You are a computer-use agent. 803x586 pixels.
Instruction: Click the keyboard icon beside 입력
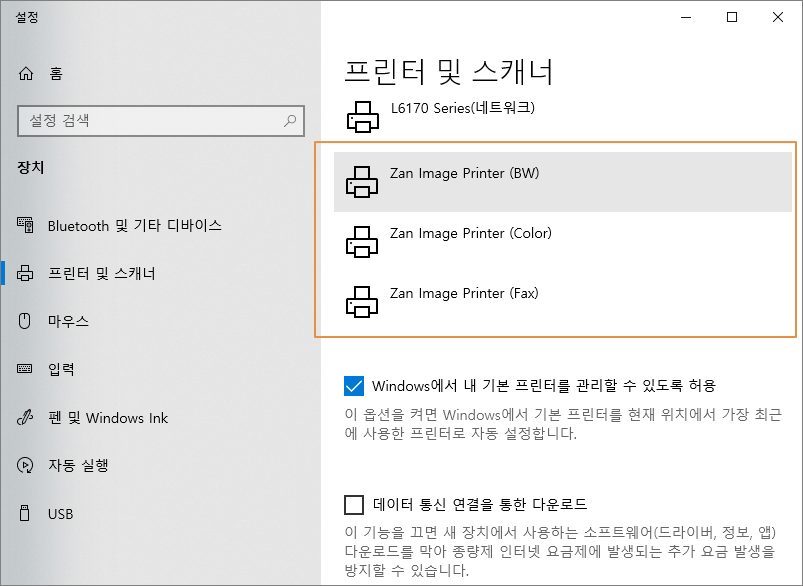point(25,369)
